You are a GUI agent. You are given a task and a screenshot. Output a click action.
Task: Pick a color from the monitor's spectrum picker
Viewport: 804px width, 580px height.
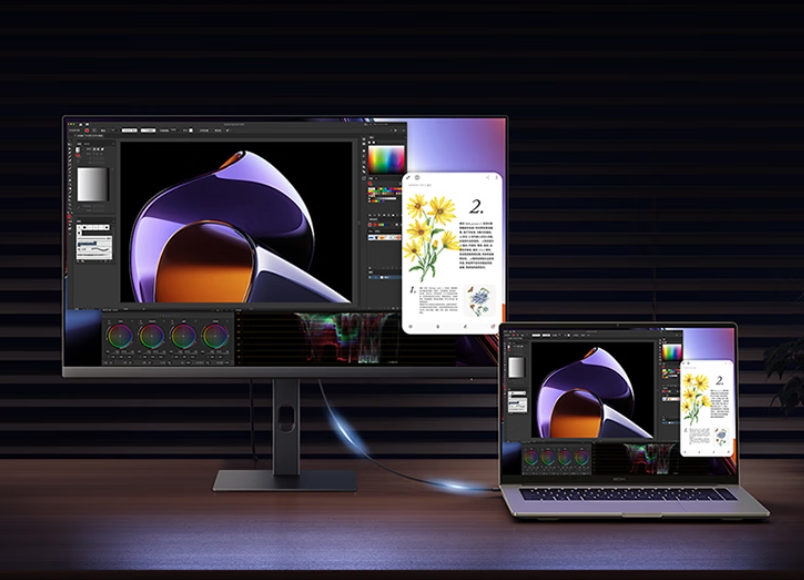[386, 160]
